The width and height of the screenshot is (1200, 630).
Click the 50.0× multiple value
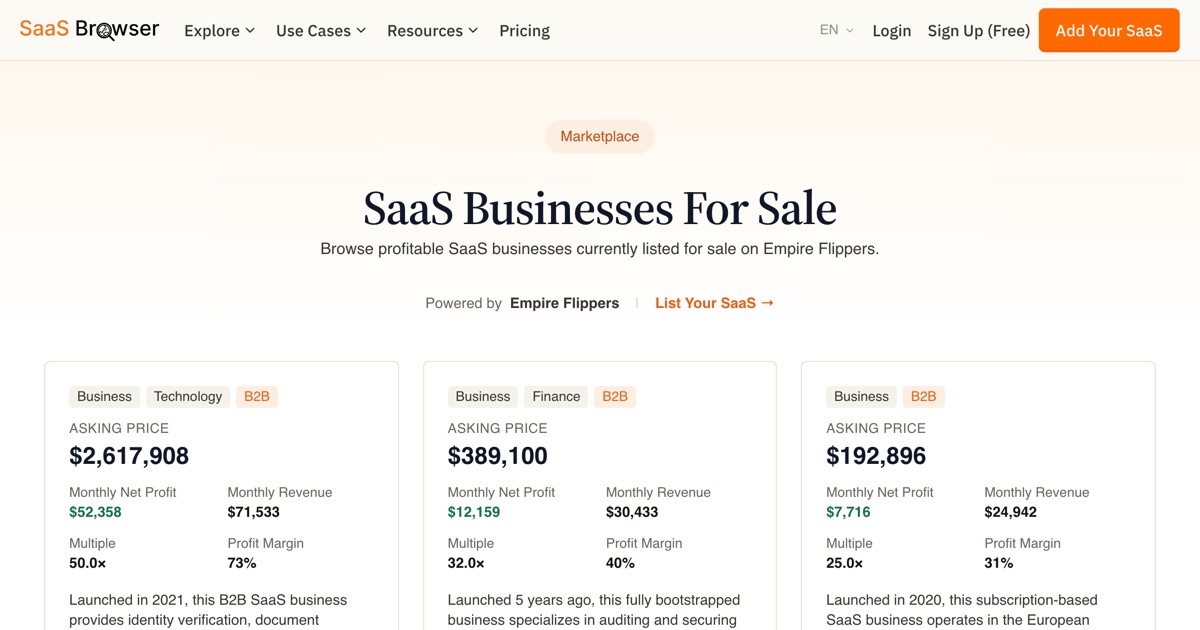coord(88,563)
